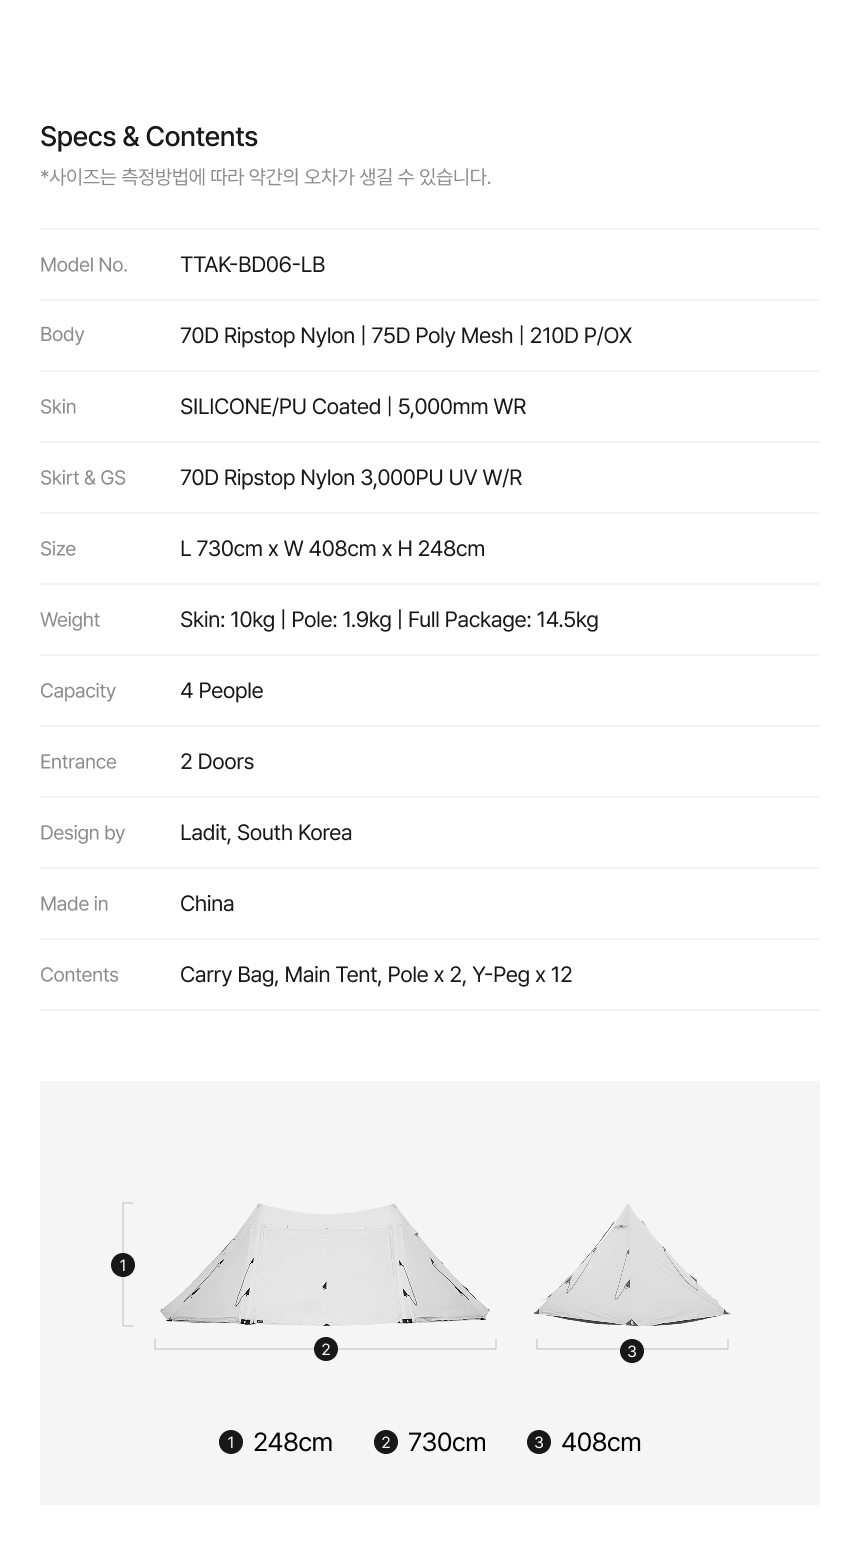This screenshot has height=1545, width=860.
Task: Click the Made in China value
Action: pyautogui.click(x=207, y=904)
